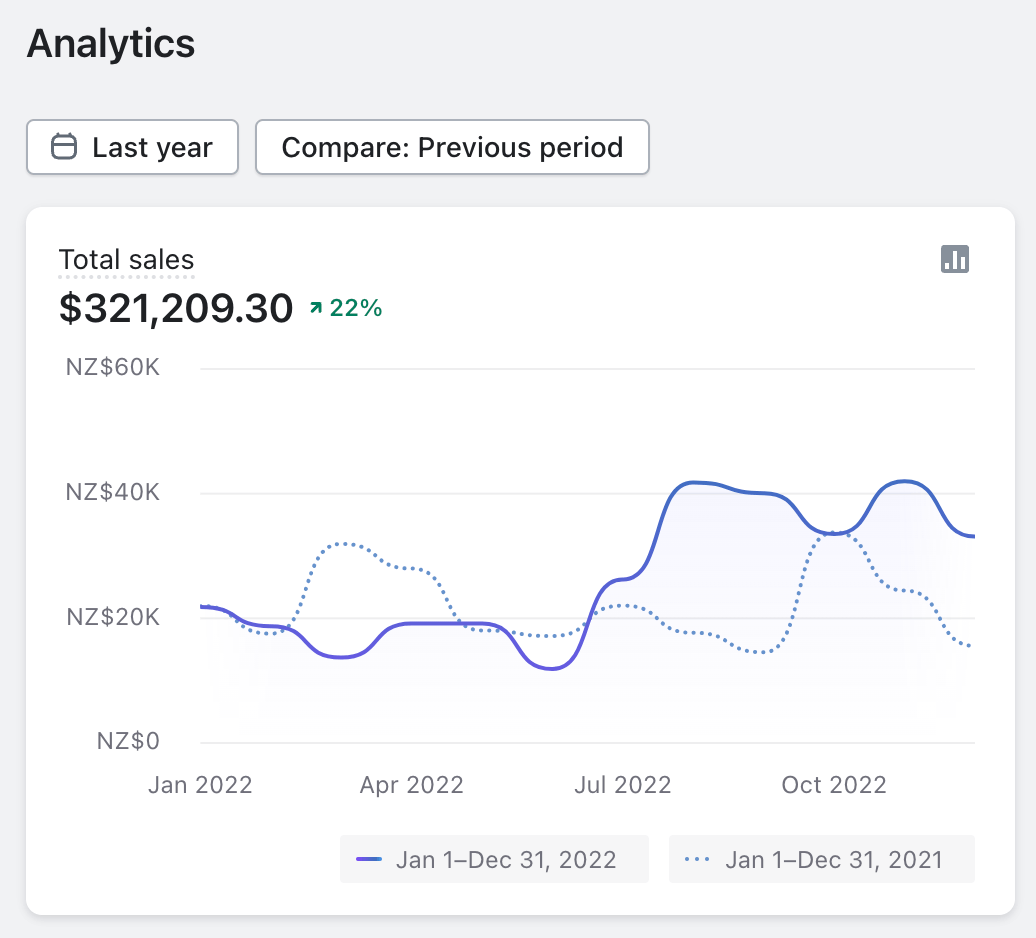Screen dimensions: 1036x938
Task: Toggle the Jan 1–Dec 31, 2021 legend series
Action: click(x=821, y=860)
